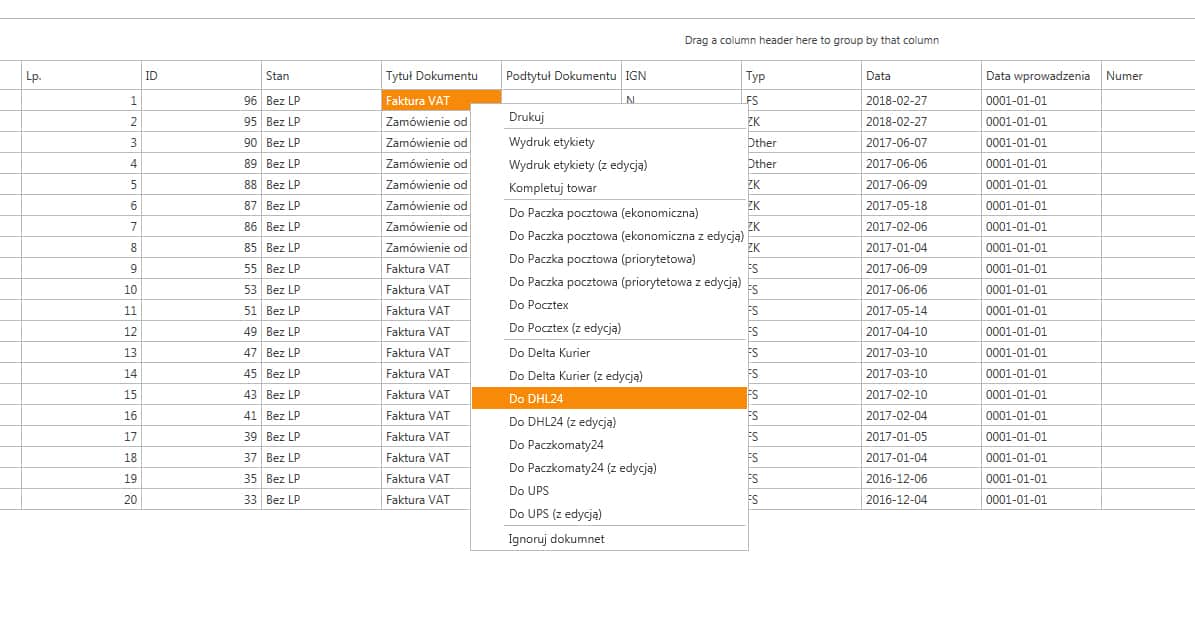1195x621 pixels.
Task: Select date cell 2017-05-18
Action: pos(921,205)
